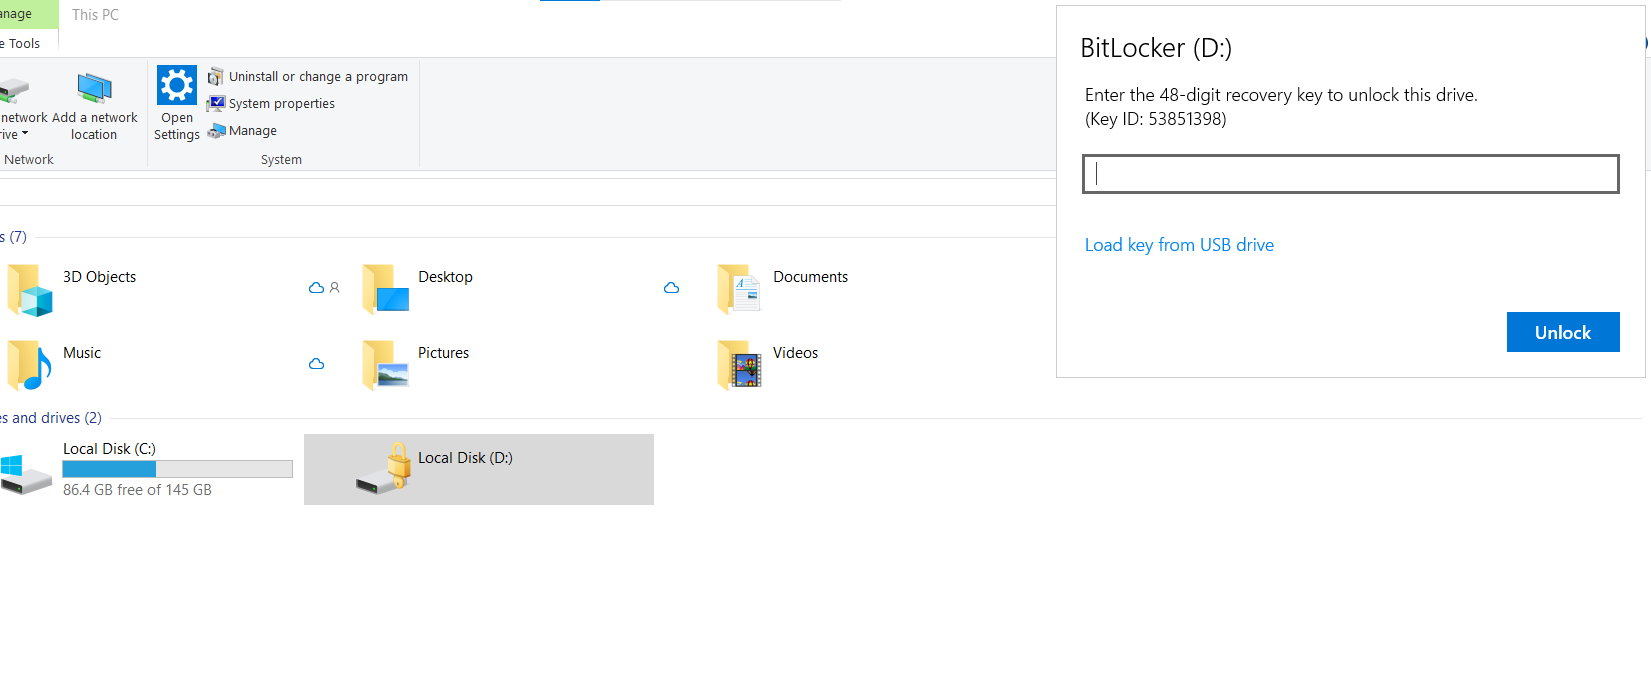The height and width of the screenshot is (697, 1651).
Task: Open Settings via the gear icon
Action: (x=177, y=85)
